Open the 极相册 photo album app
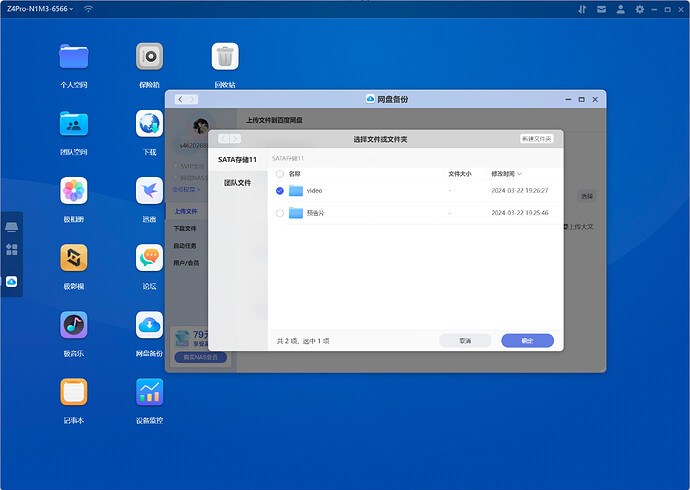Screen dimensions: 690x490 pyautogui.click(x=74, y=191)
